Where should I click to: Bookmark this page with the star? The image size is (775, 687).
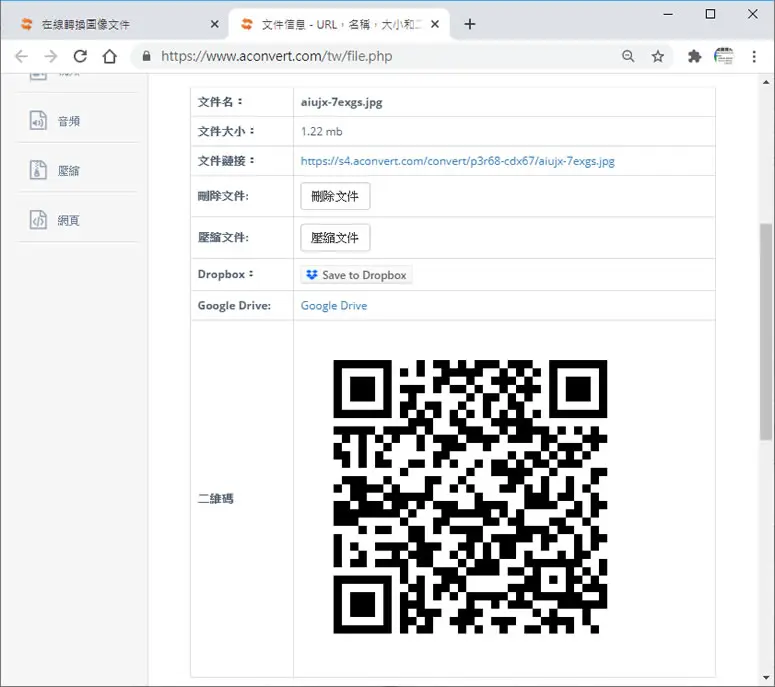point(657,56)
